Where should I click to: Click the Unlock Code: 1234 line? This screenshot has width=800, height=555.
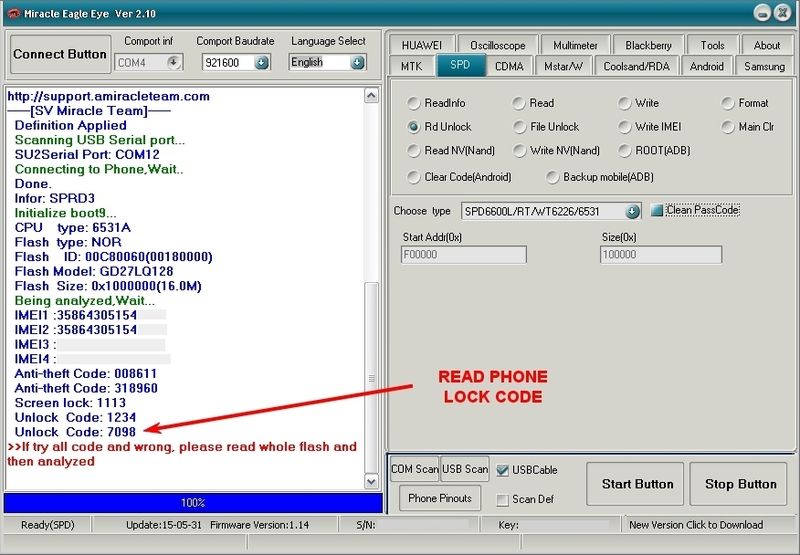click(x=76, y=417)
